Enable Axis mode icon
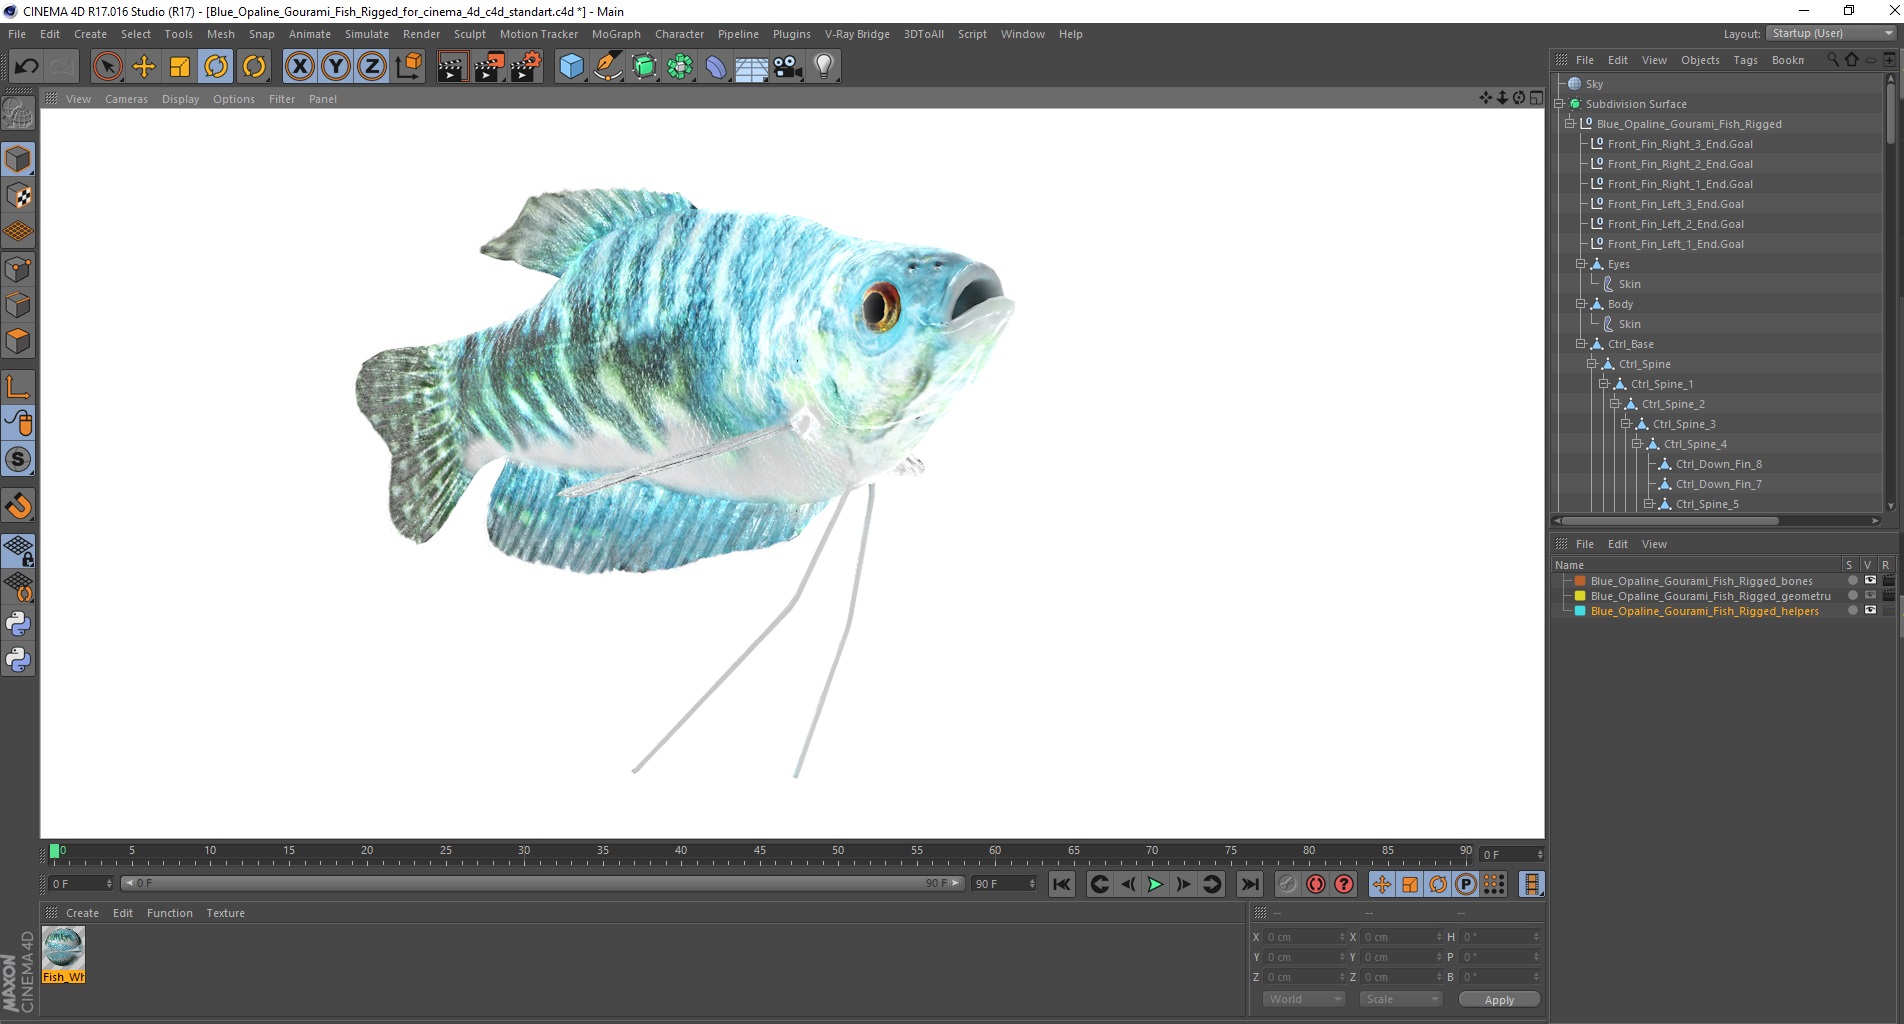 tap(18, 387)
